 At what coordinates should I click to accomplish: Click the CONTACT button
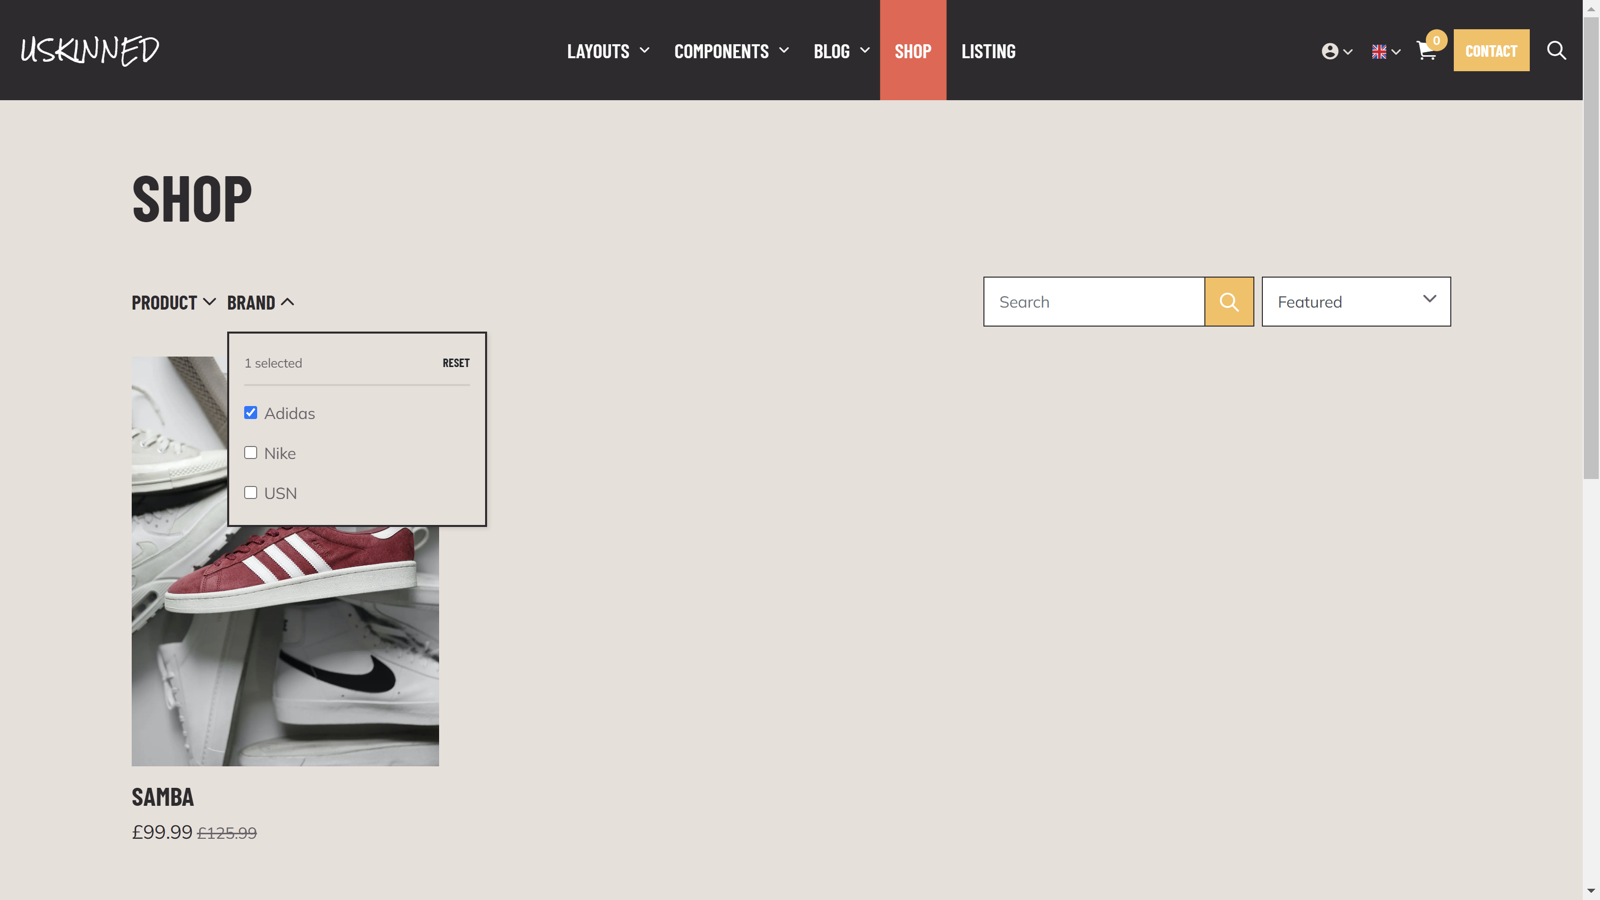1491,50
